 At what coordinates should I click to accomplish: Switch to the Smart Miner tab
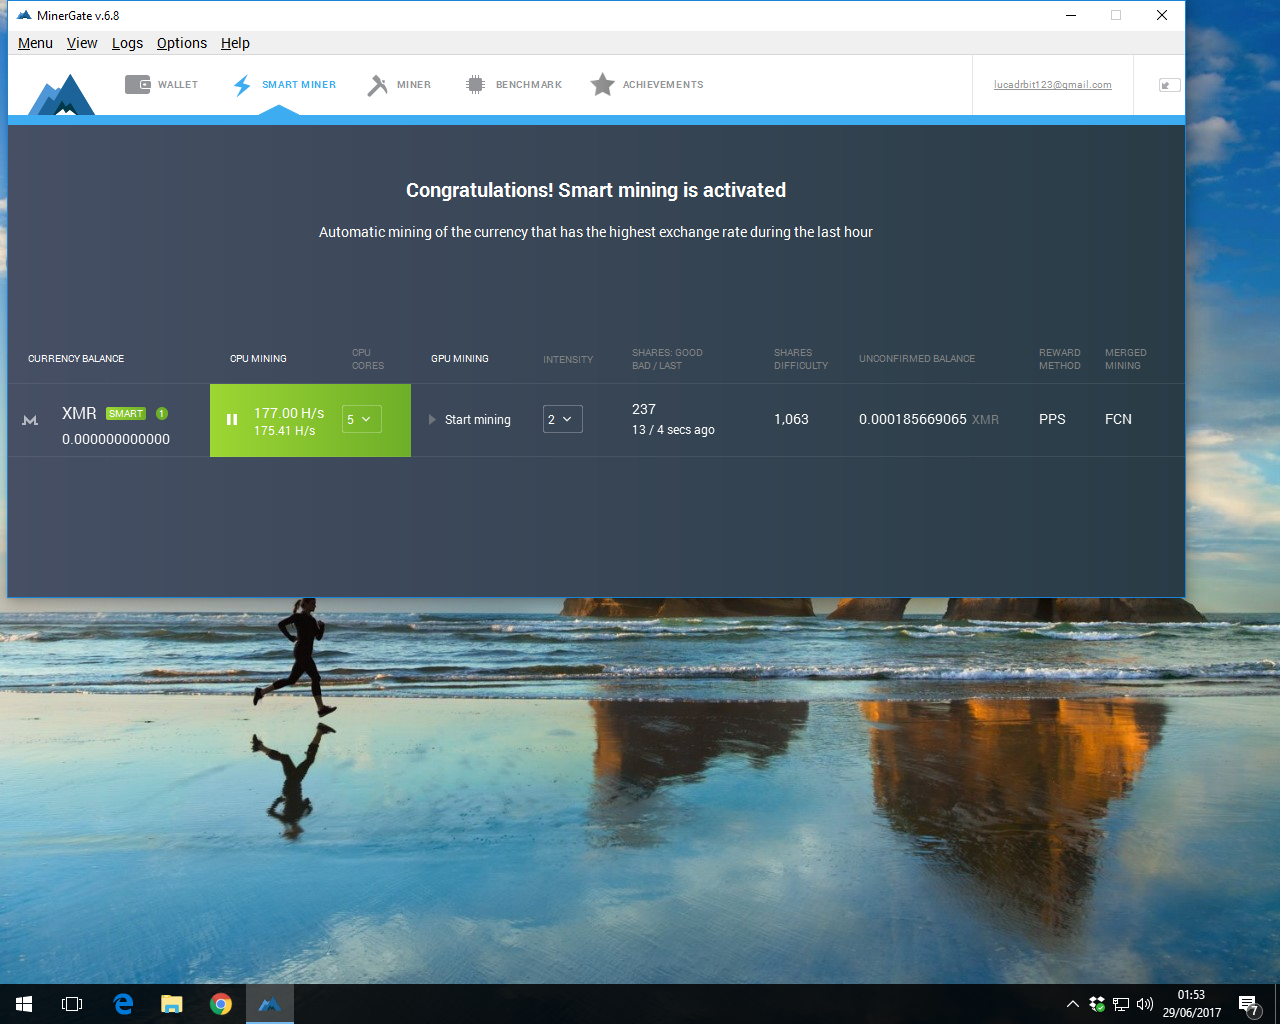[284, 85]
